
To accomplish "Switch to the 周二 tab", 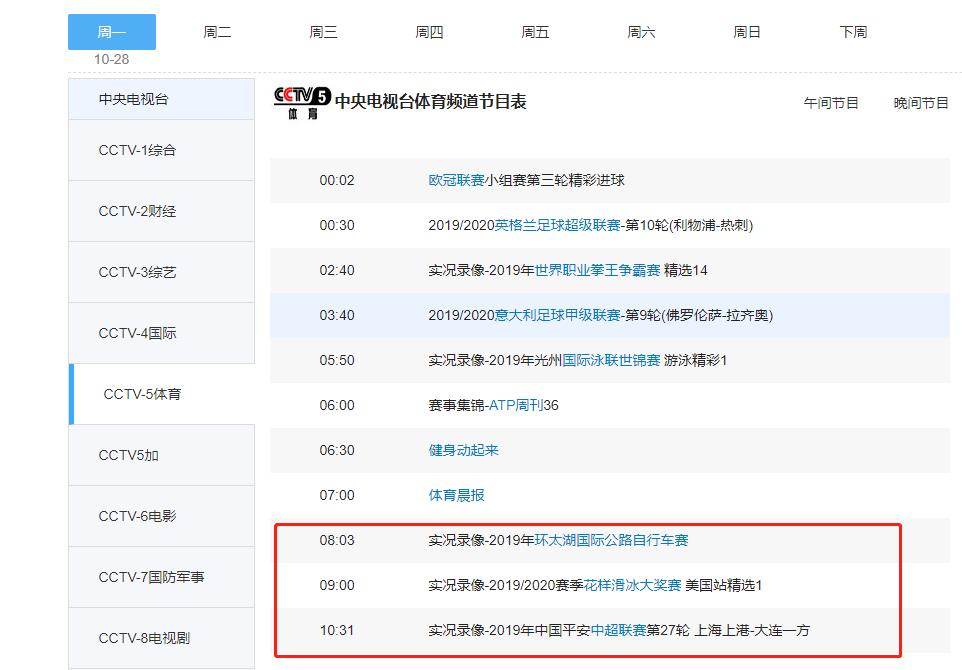I will click(219, 31).
